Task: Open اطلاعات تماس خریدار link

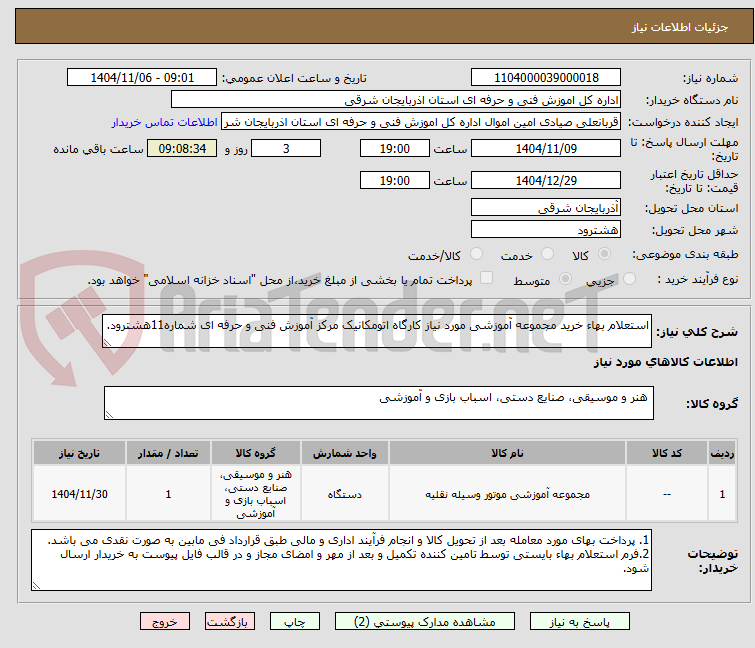Action: point(165,122)
